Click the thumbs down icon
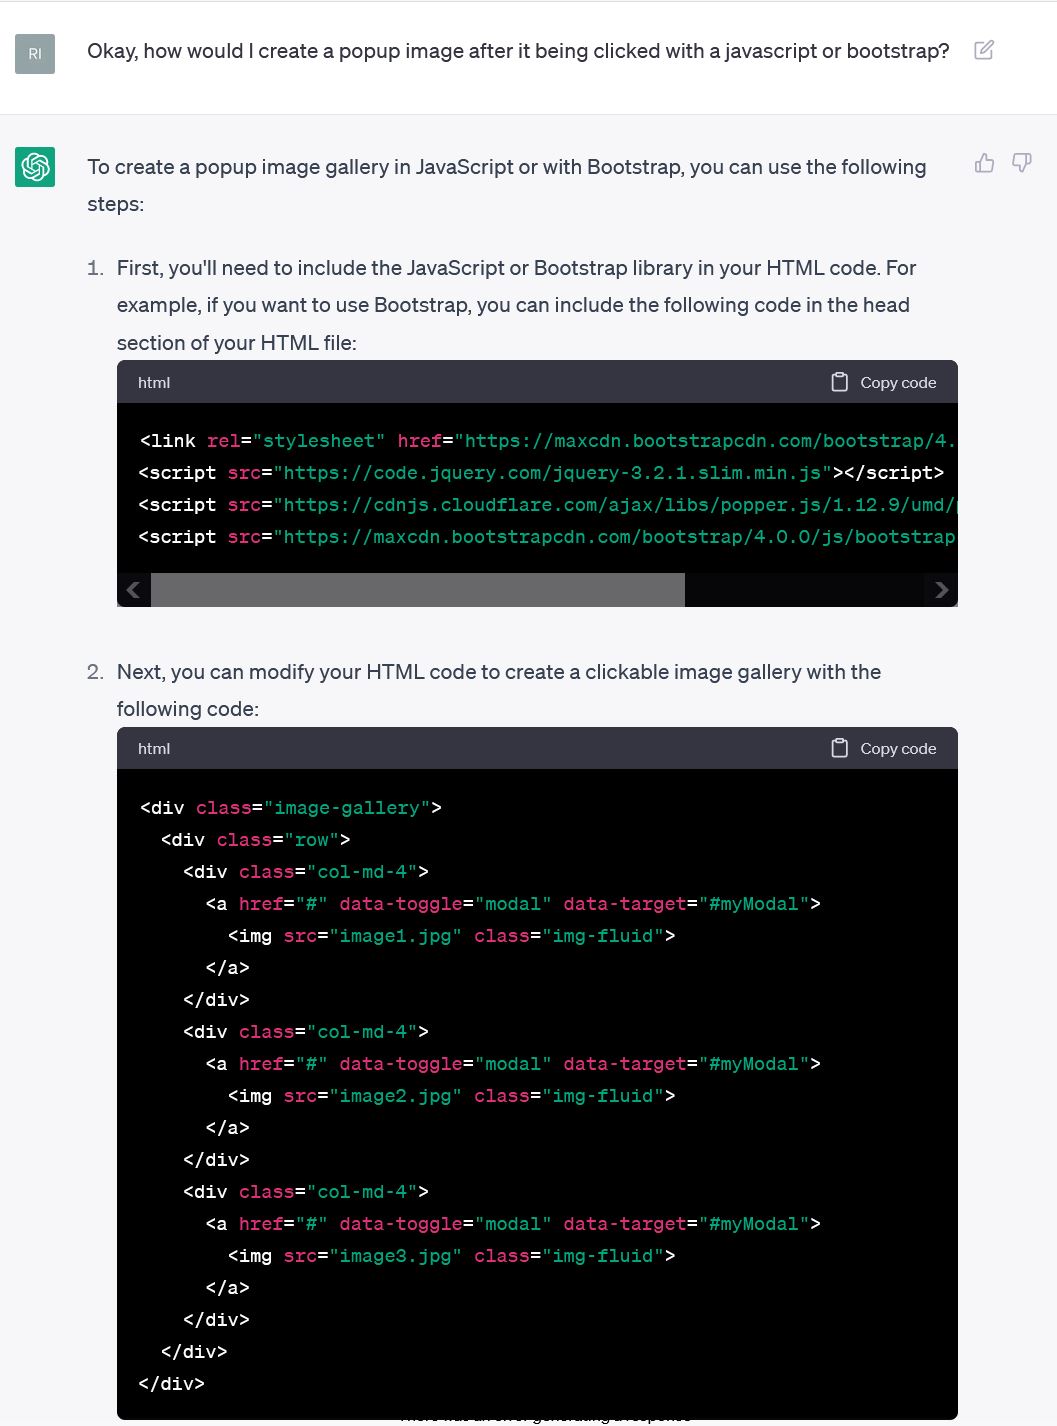 pyautogui.click(x=1022, y=163)
